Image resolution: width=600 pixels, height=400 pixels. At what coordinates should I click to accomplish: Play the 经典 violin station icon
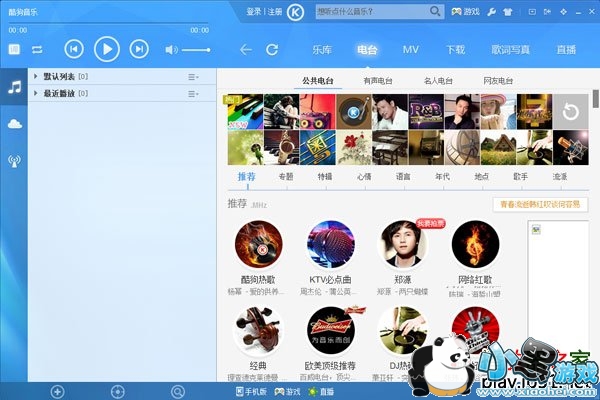(259, 331)
